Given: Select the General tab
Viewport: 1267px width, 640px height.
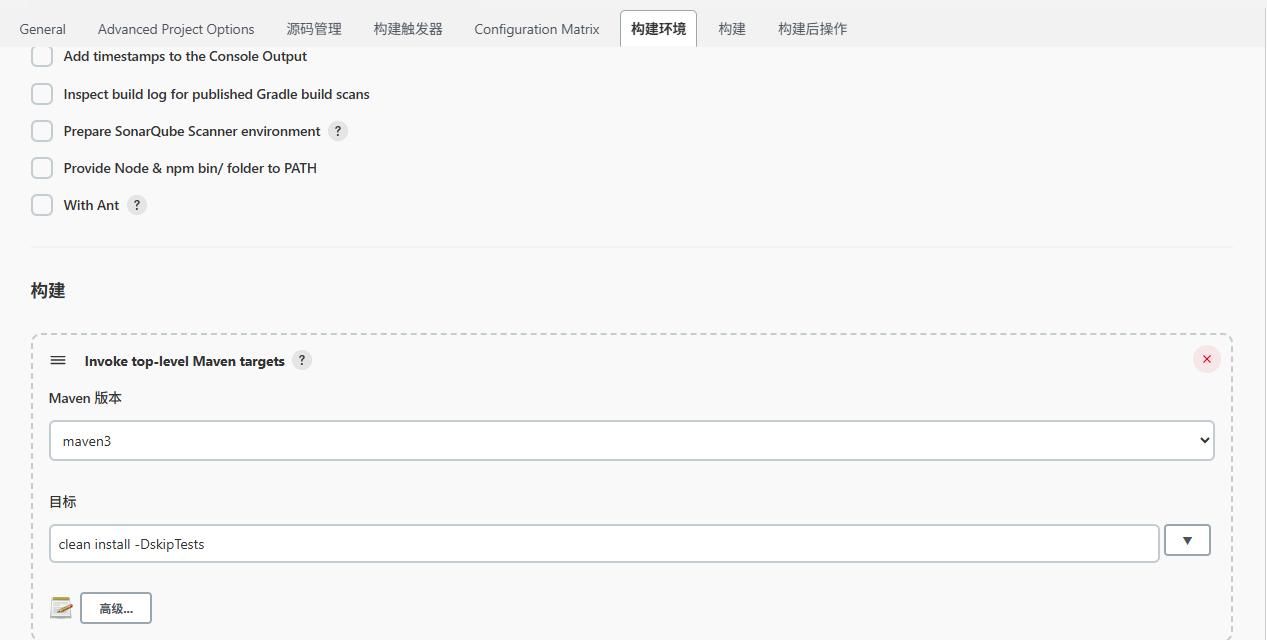Looking at the screenshot, I should point(42,28).
